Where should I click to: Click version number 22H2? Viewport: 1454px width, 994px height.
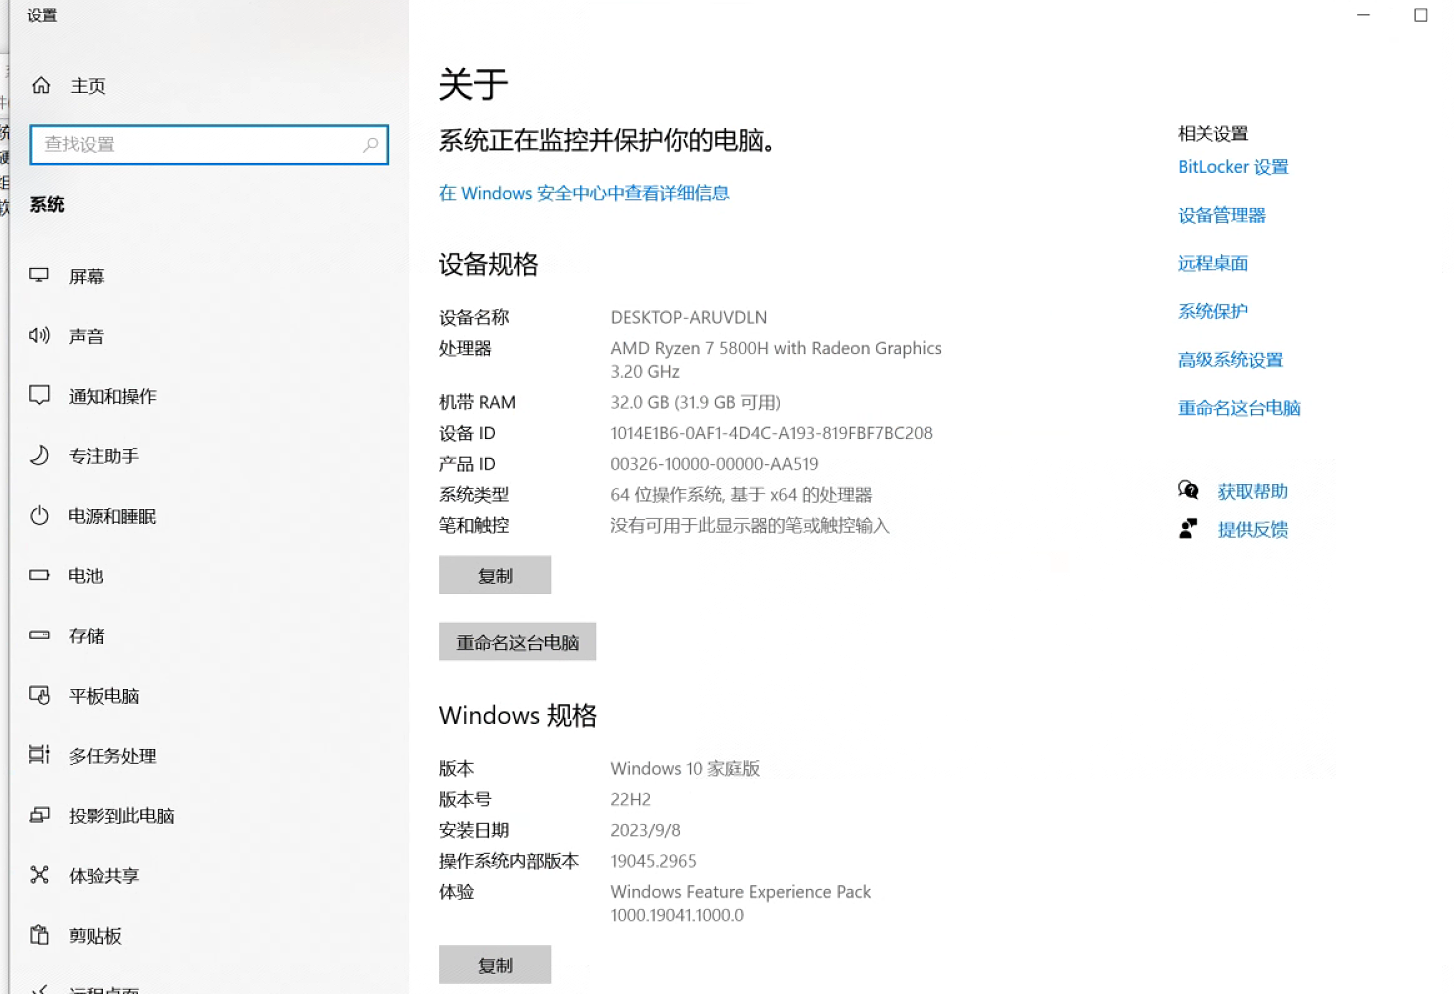pos(630,799)
